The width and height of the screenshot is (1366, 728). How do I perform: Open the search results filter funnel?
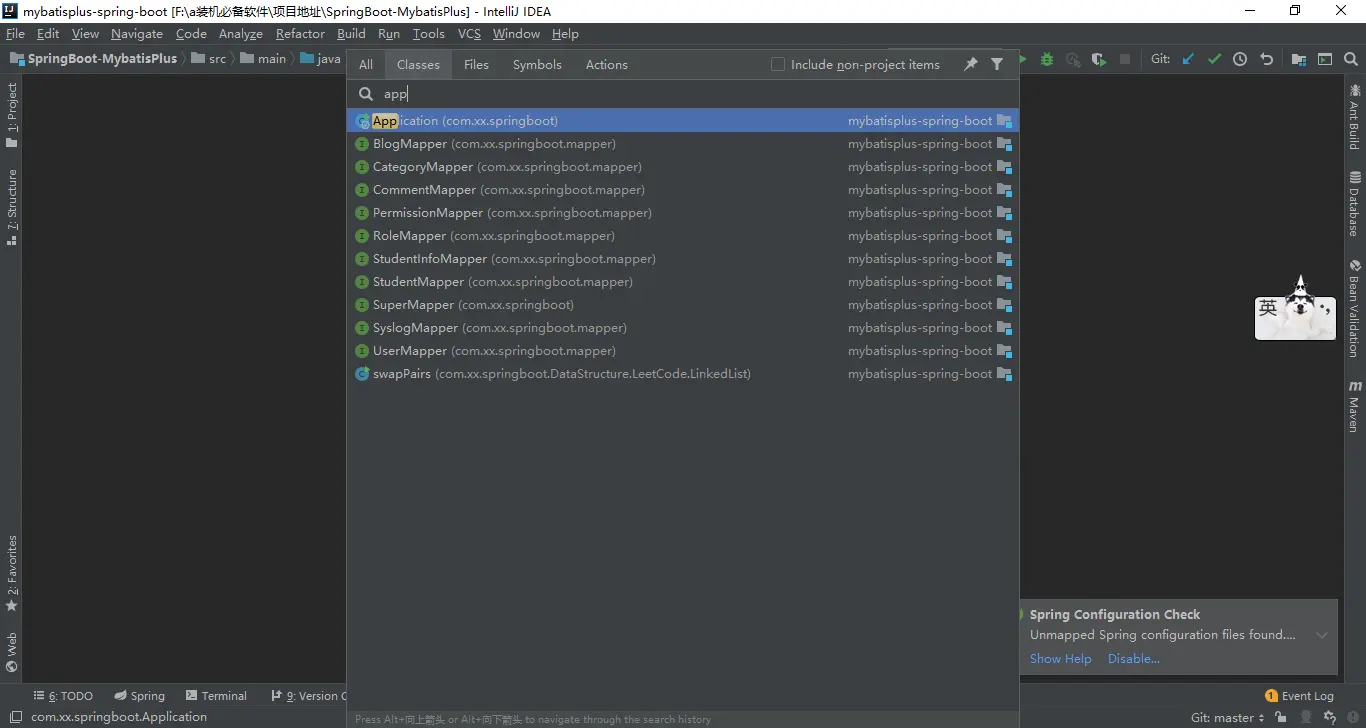click(x=997, y=64)
